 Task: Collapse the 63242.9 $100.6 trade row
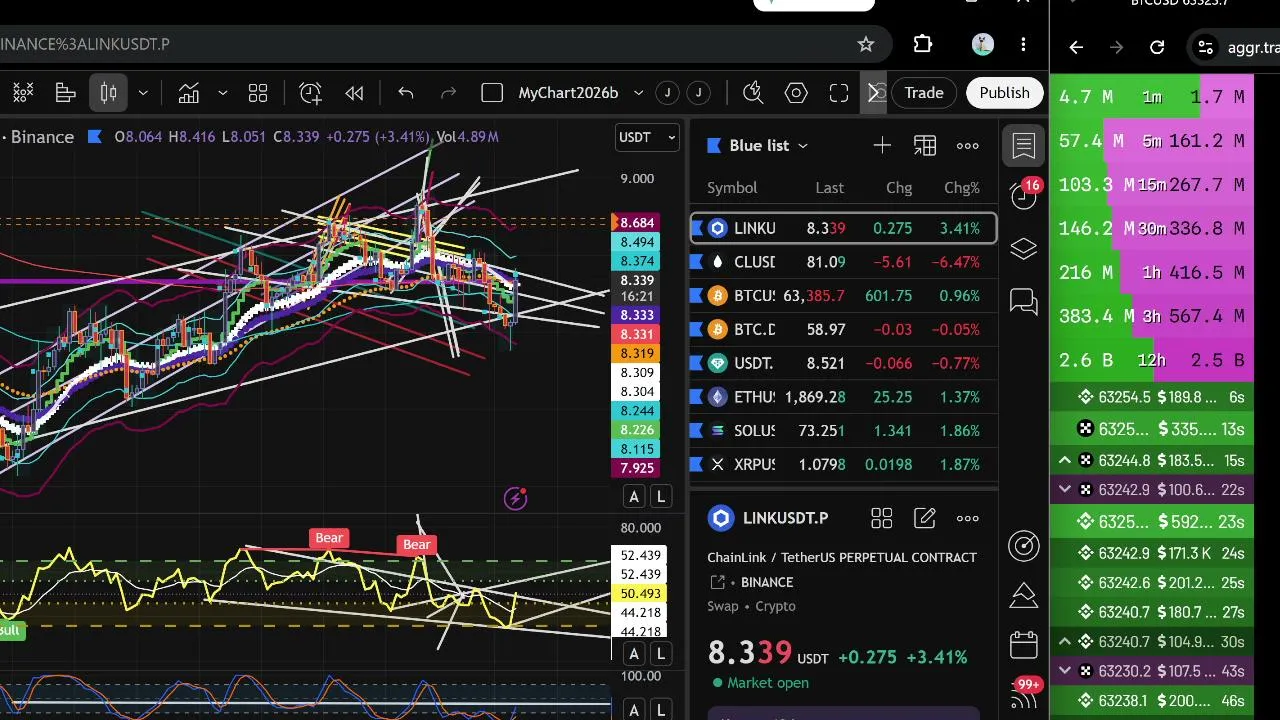pyautogui.click(x=1065, y=490)
